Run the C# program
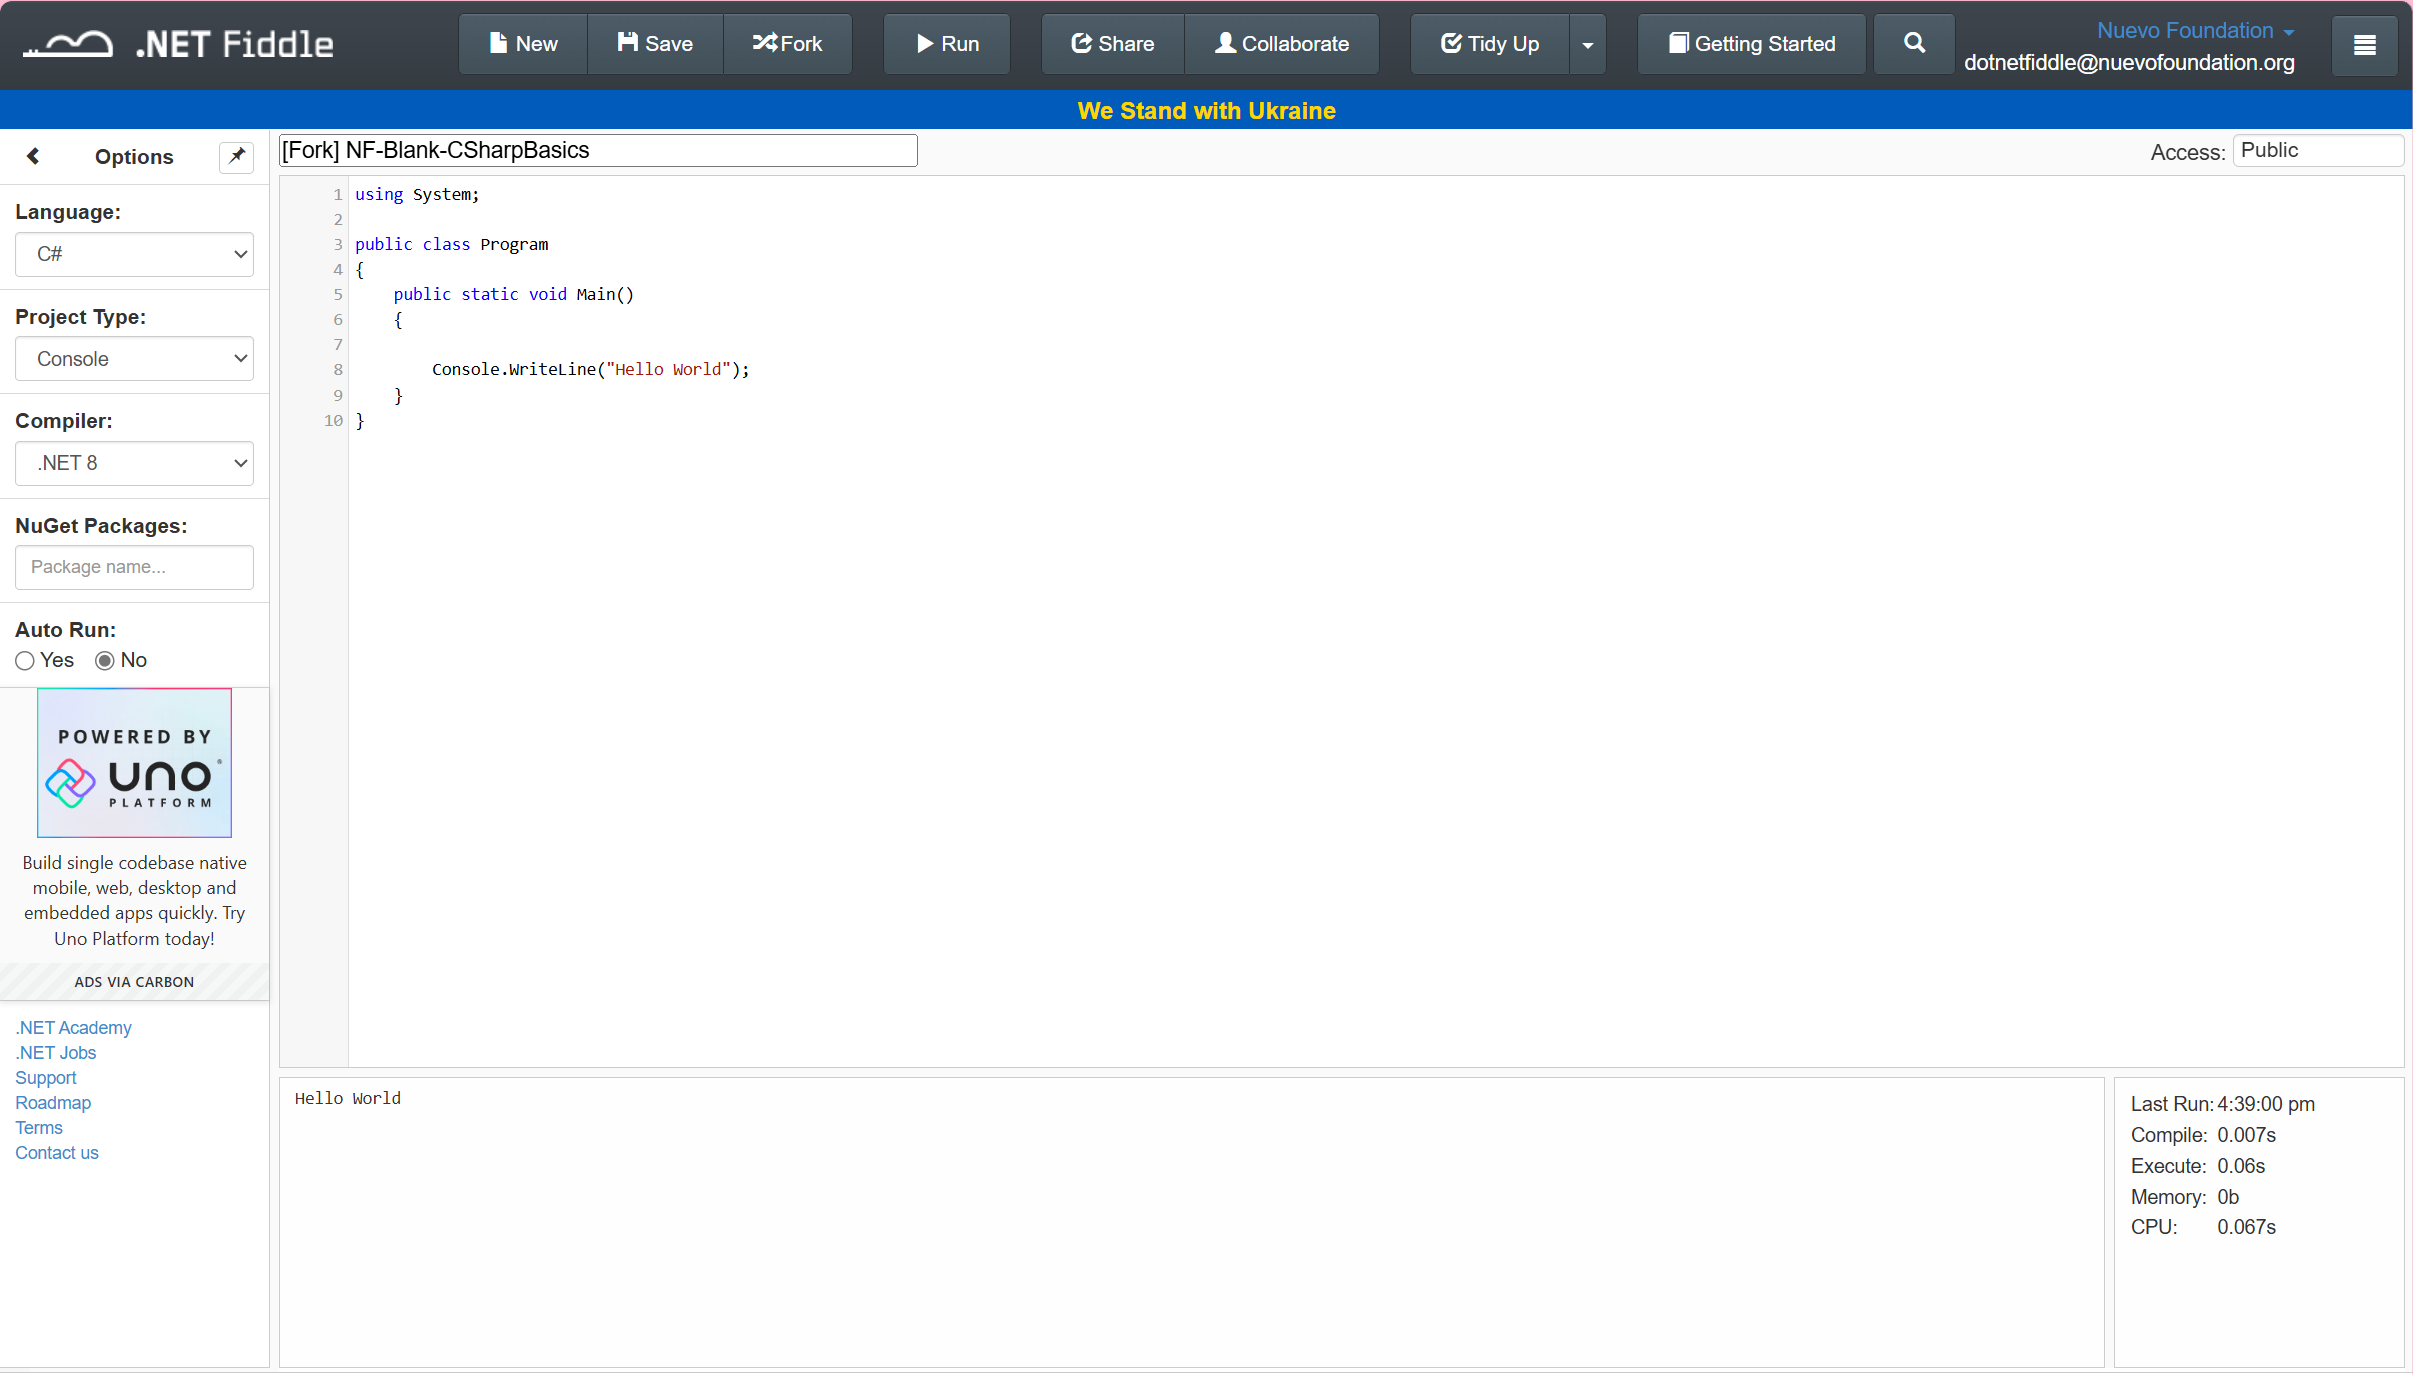 tap(945, 43)
